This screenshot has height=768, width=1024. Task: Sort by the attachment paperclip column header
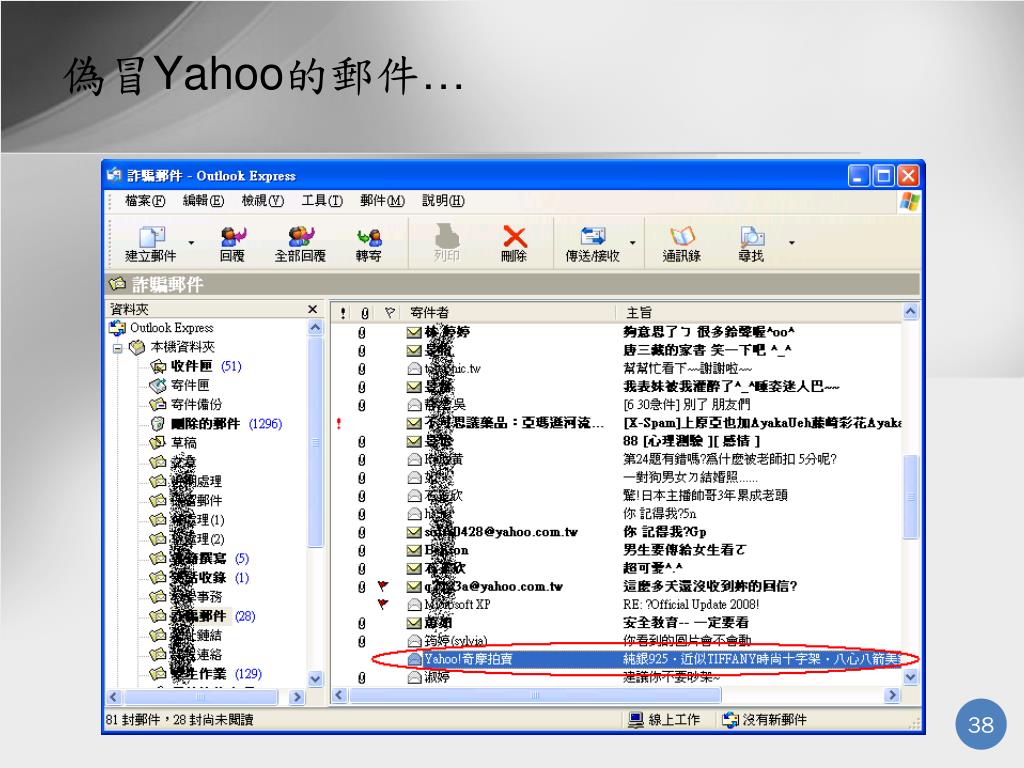(x=364, y=312)
